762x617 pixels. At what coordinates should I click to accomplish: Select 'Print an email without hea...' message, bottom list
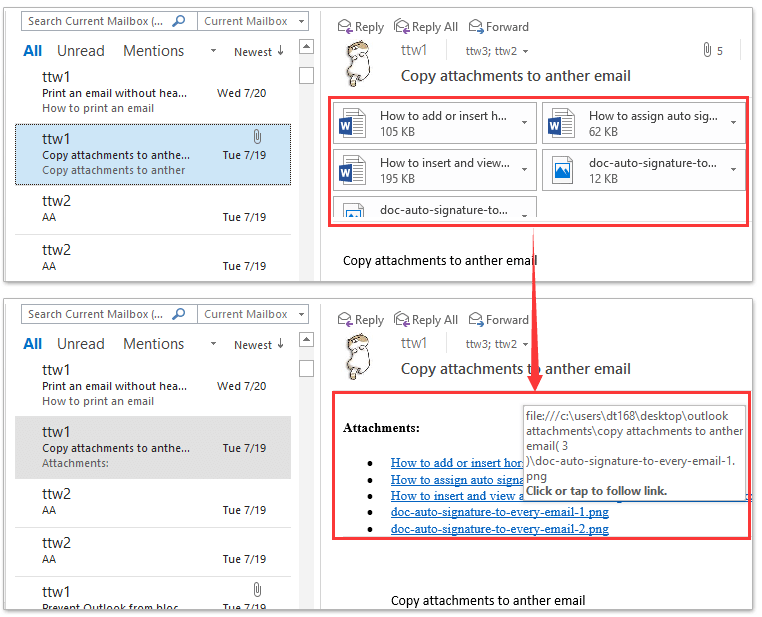(153, 385)
